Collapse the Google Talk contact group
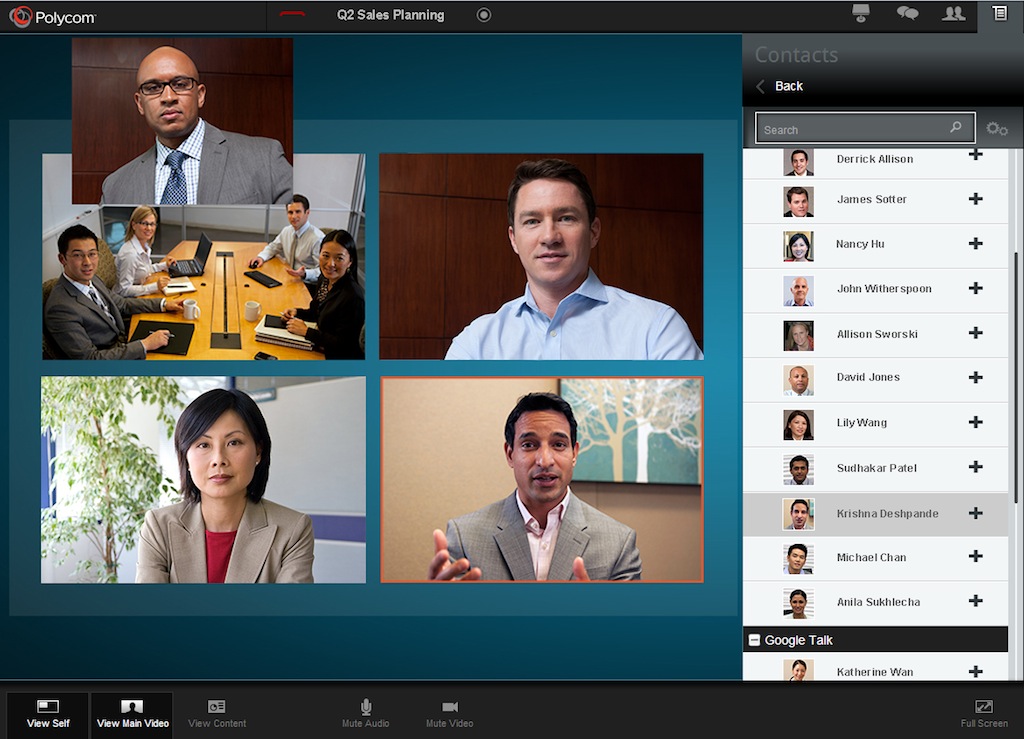The width and height of the screenshot is (1024, 739). (755, 640)
